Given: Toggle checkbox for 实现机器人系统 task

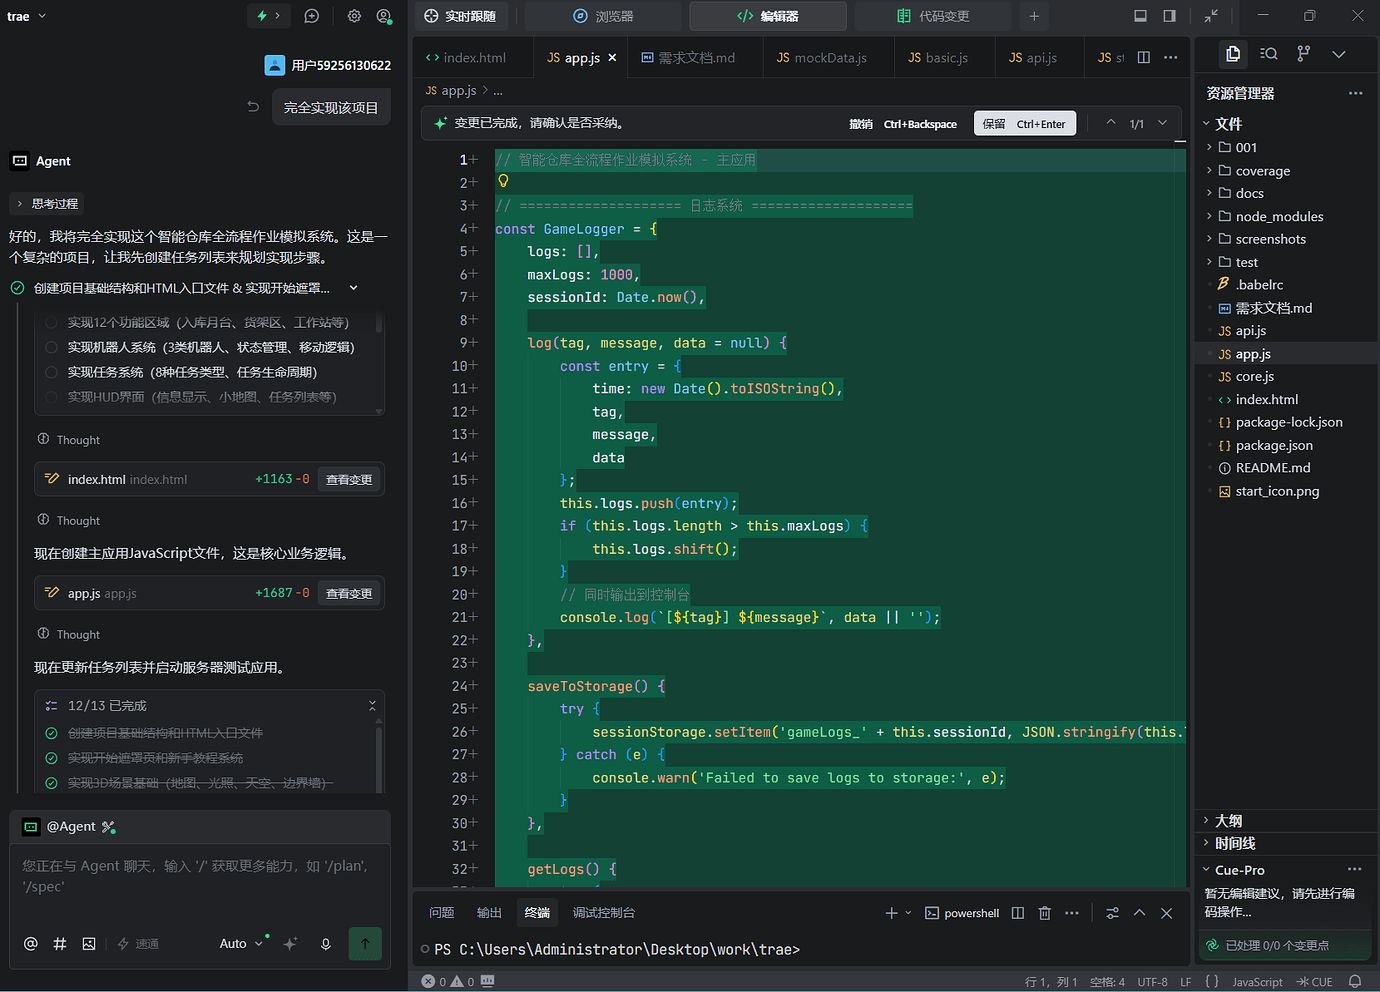Looking at the screenshot, I should (51, 347).
